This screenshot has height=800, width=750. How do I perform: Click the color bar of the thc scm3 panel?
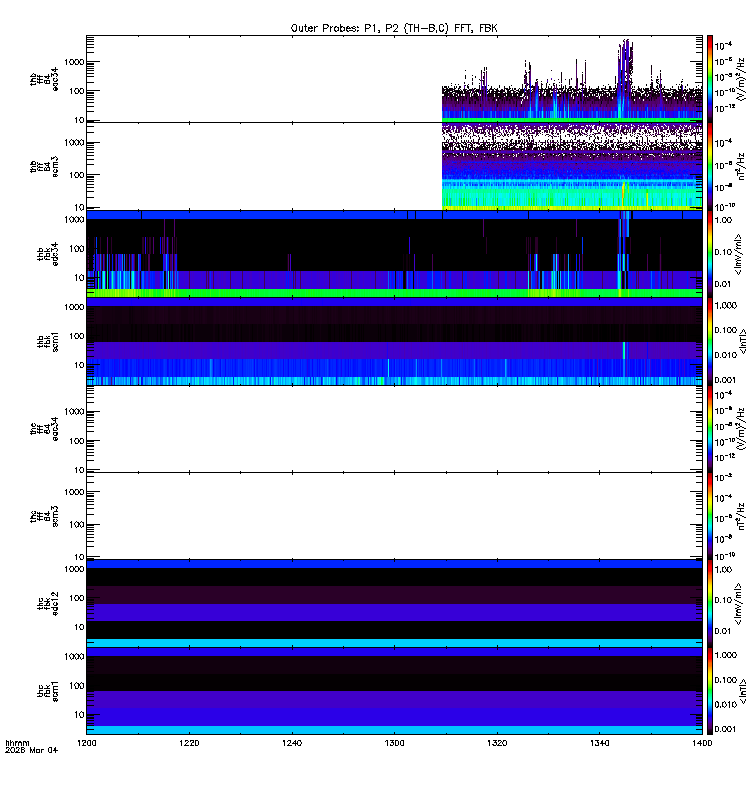pyautogui.click(x=709, y=516)
